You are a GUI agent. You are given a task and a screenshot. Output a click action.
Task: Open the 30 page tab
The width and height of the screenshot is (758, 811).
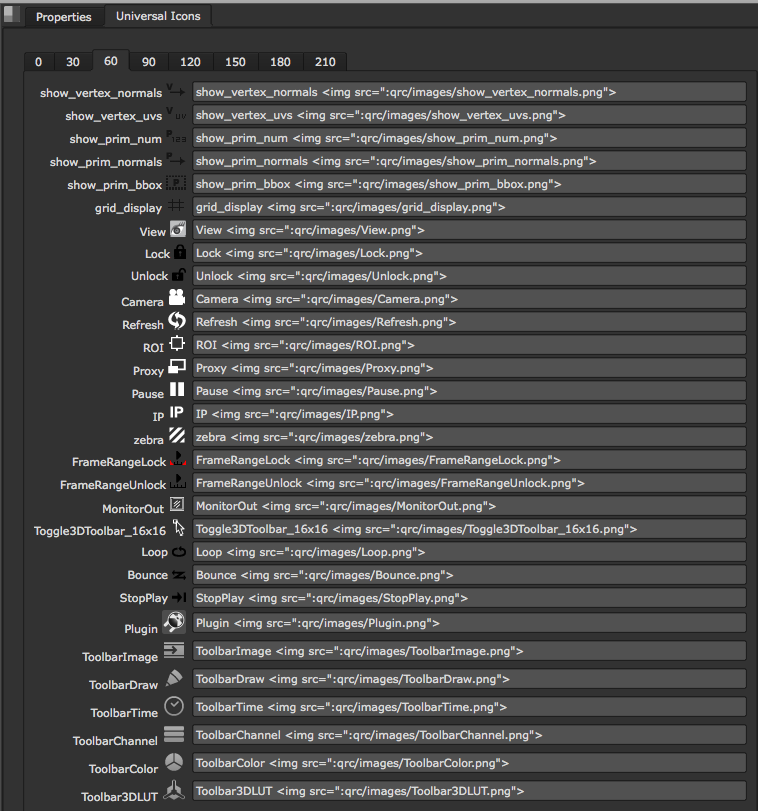[x=73, y=62]
